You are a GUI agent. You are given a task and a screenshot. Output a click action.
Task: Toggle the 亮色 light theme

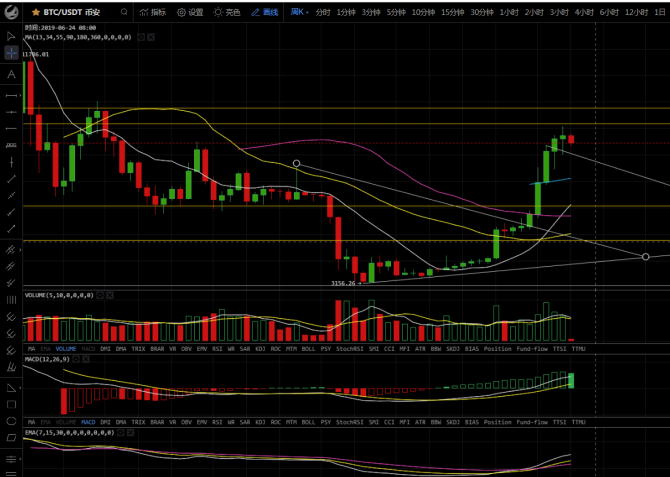click(x=227, y=12)
